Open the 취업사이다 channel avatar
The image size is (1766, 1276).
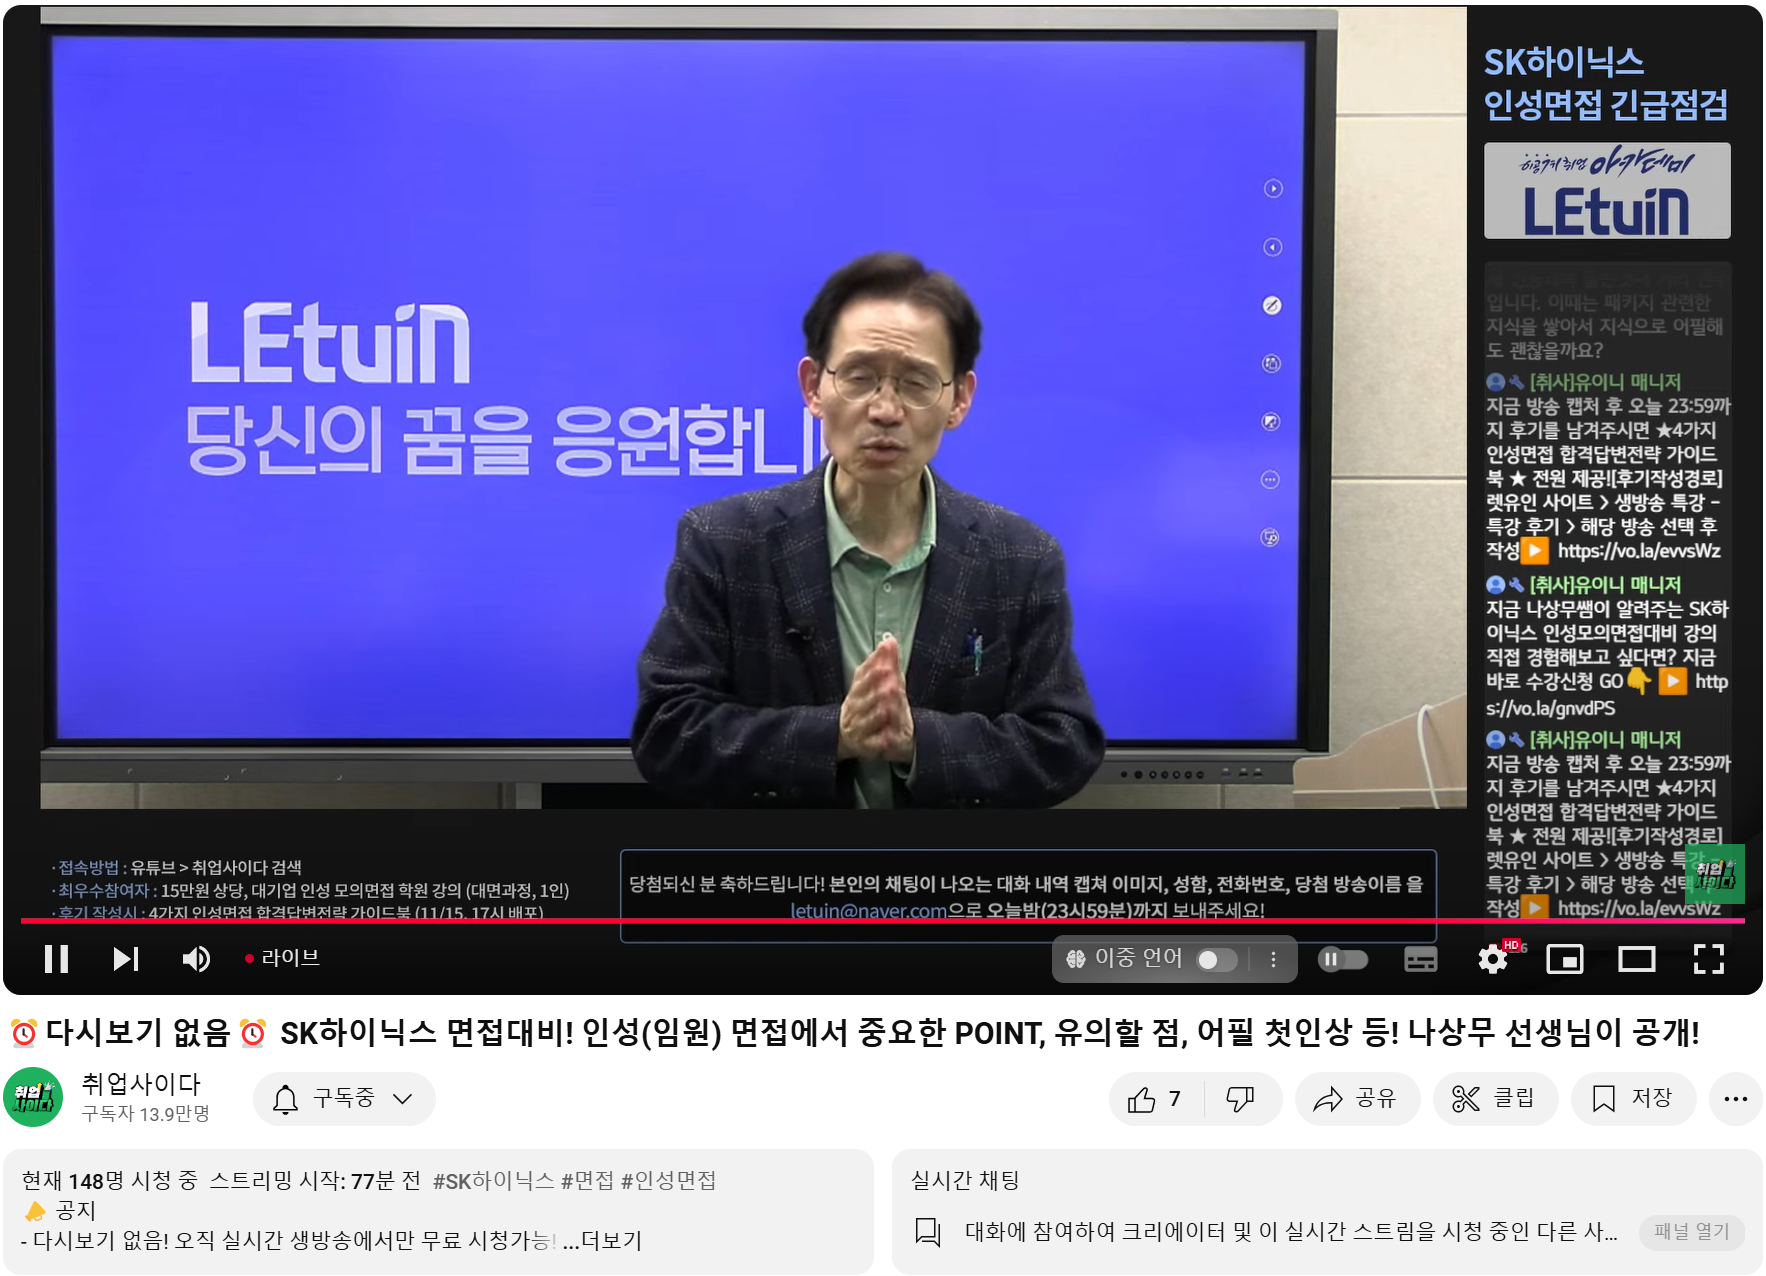point(34,1098)
